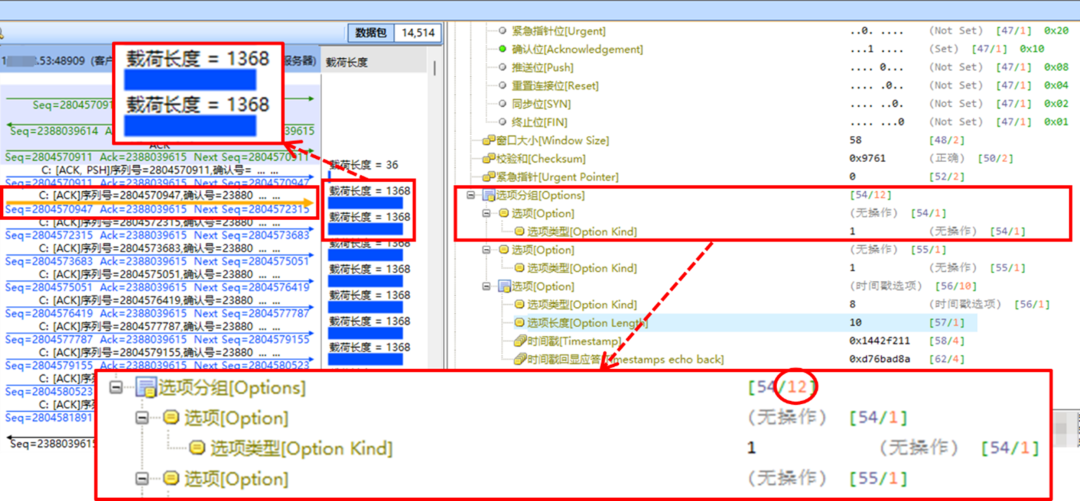Open the 数据包 tab

(x=371, y=32)
